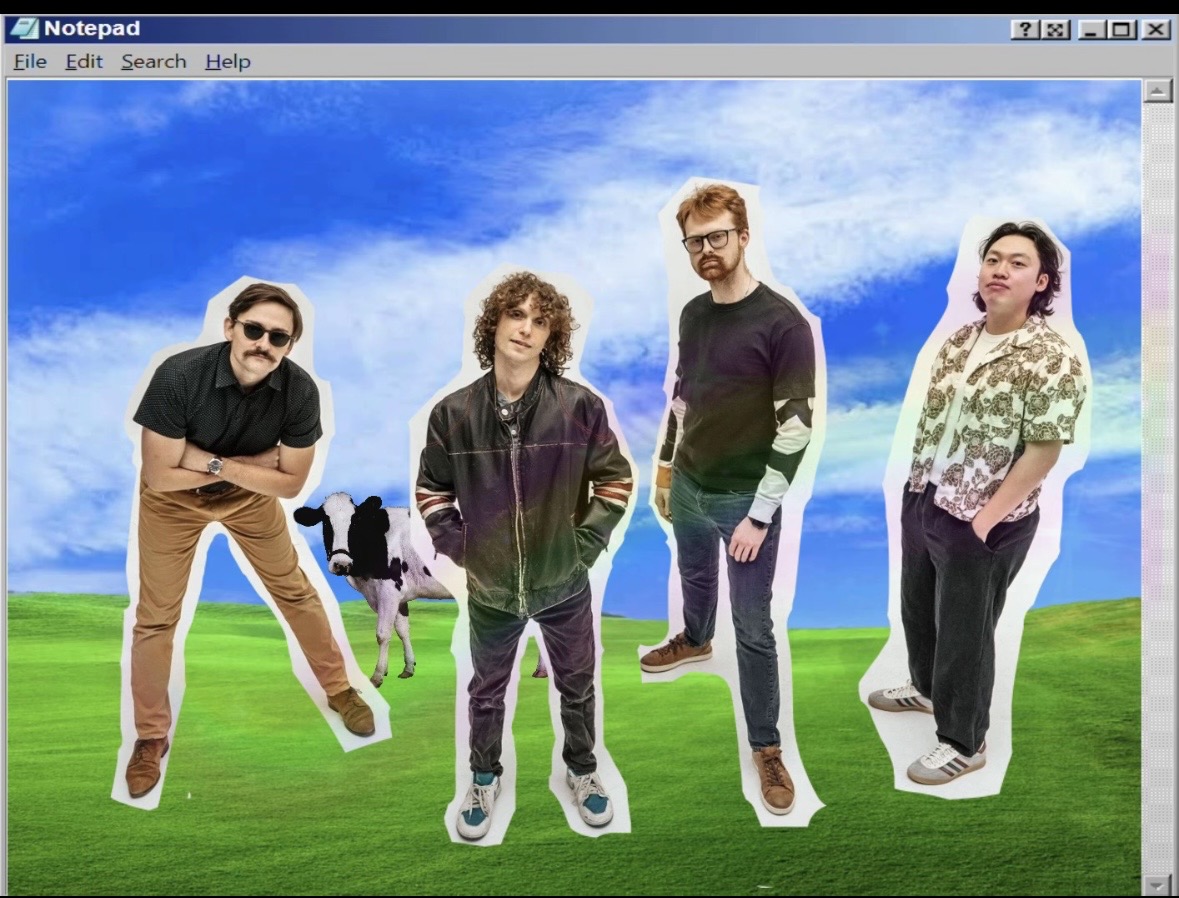The image size is (1179, 898).
Task: Click the scrollbar up arrow
Action: (x=1158, y=92)
